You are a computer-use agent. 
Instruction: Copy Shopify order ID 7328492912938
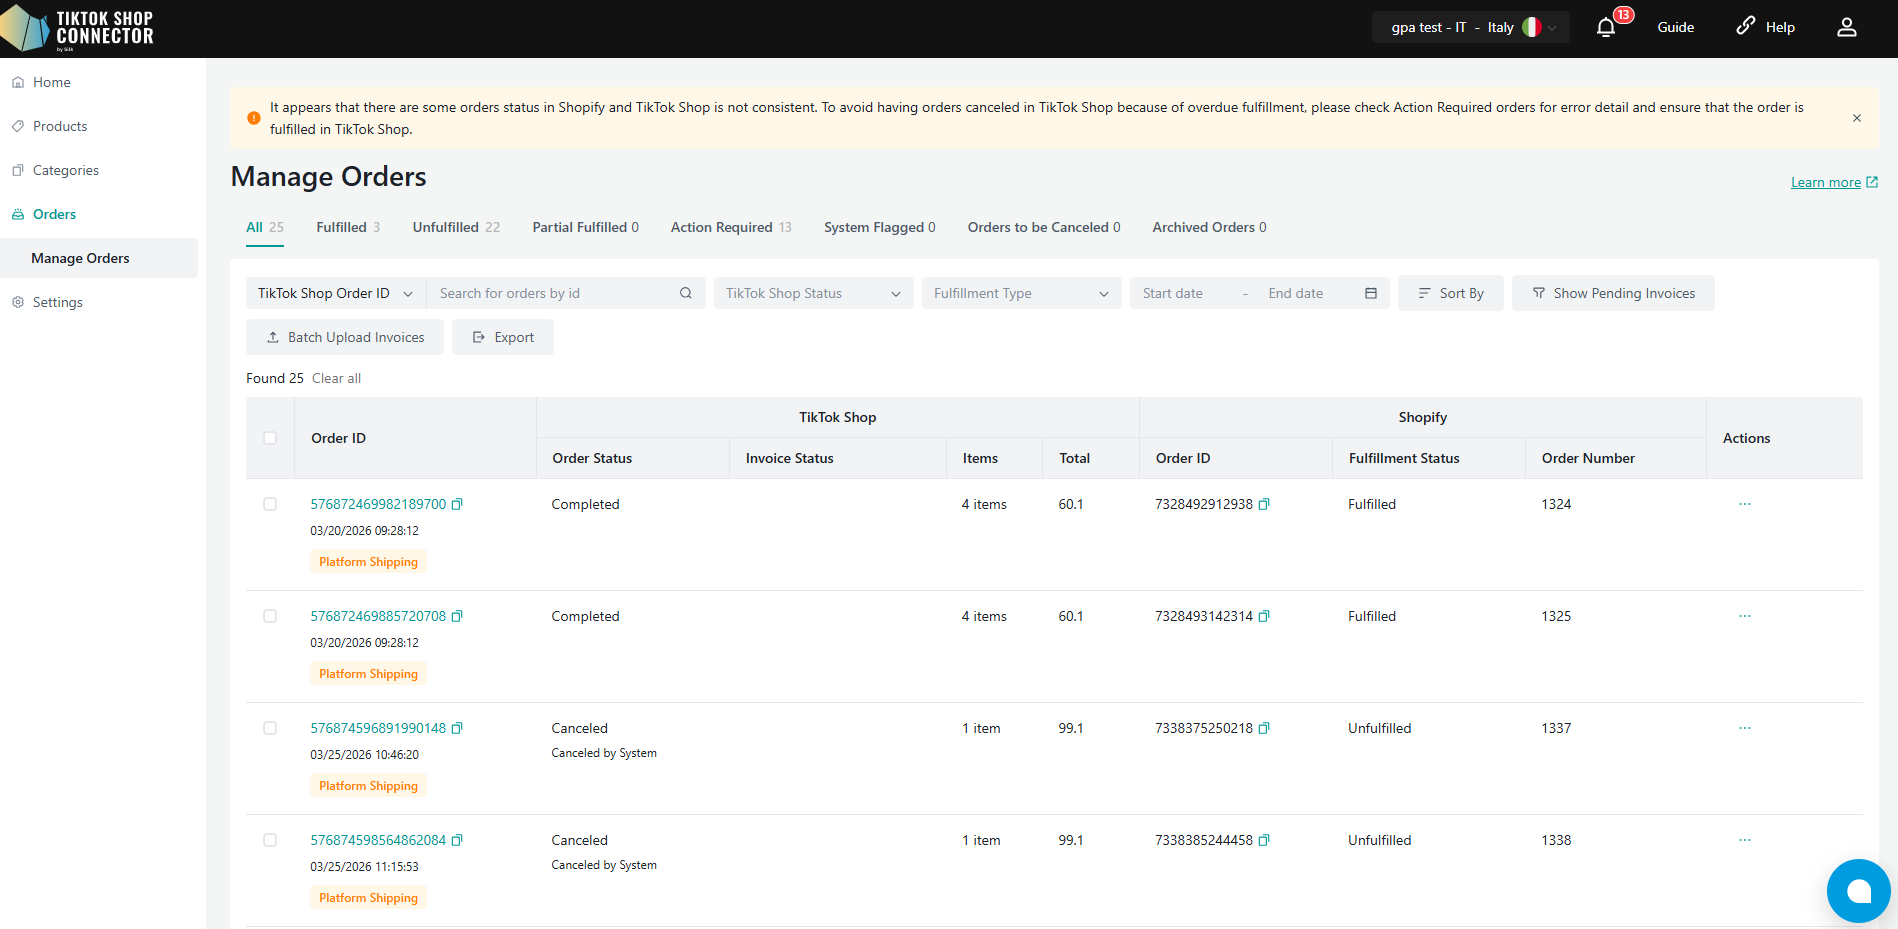(1264, 504)
